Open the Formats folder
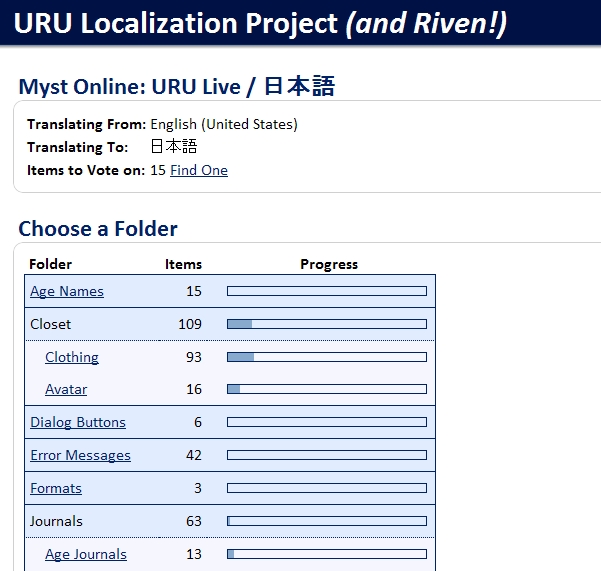Image resolution: width=601 pixels, height=571 pixels. [x=56, y=488]
